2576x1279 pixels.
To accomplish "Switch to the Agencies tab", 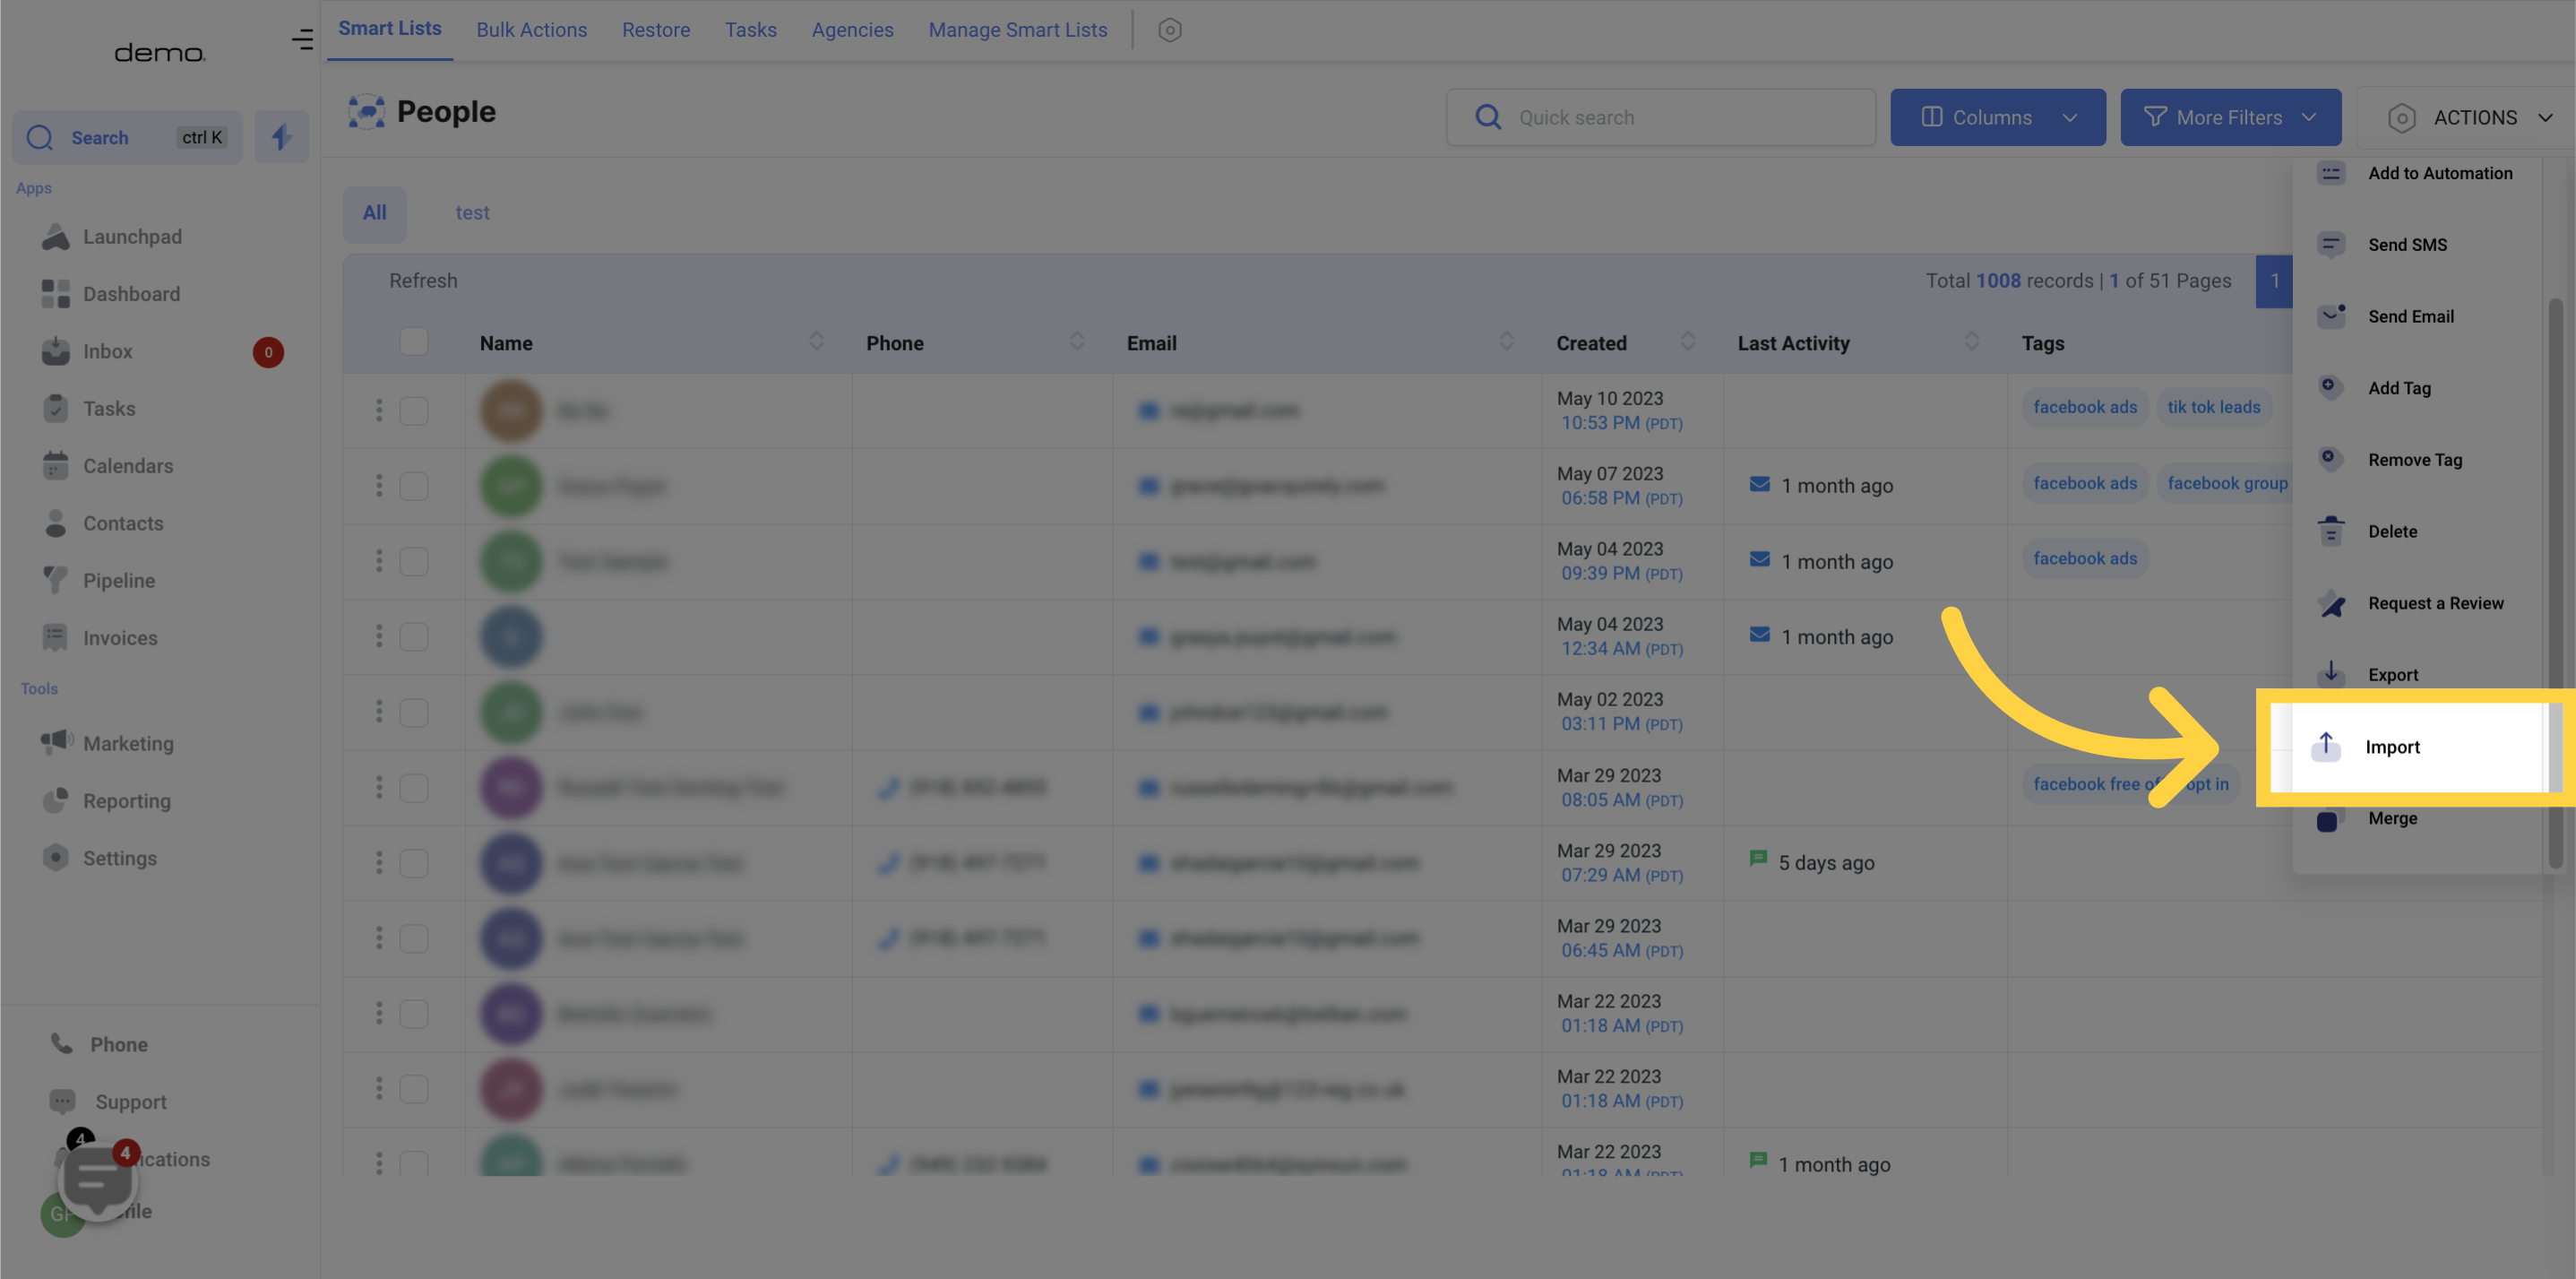I will 852,30.
